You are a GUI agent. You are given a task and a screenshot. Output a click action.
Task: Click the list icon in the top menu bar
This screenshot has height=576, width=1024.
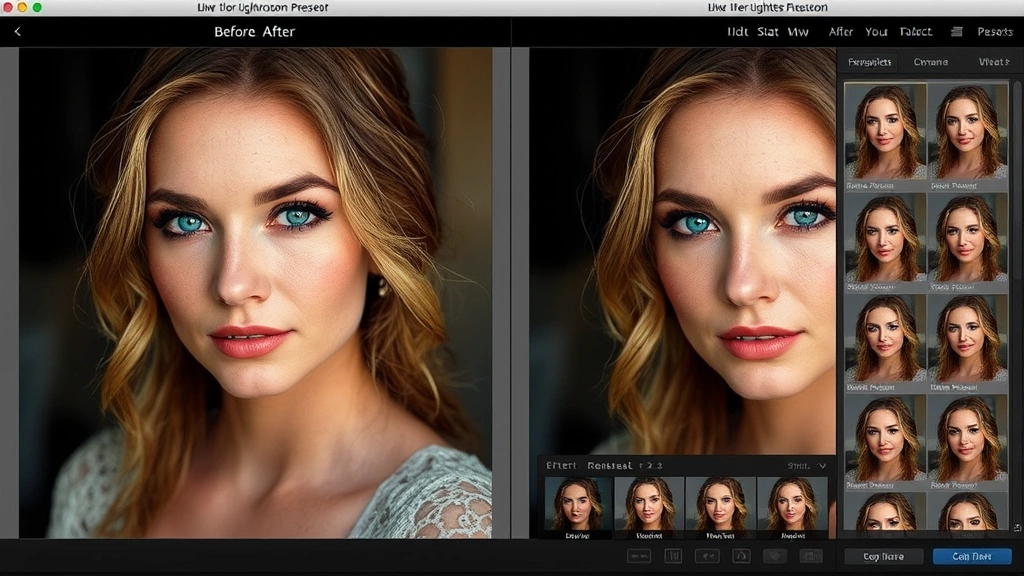coord(957,33)
